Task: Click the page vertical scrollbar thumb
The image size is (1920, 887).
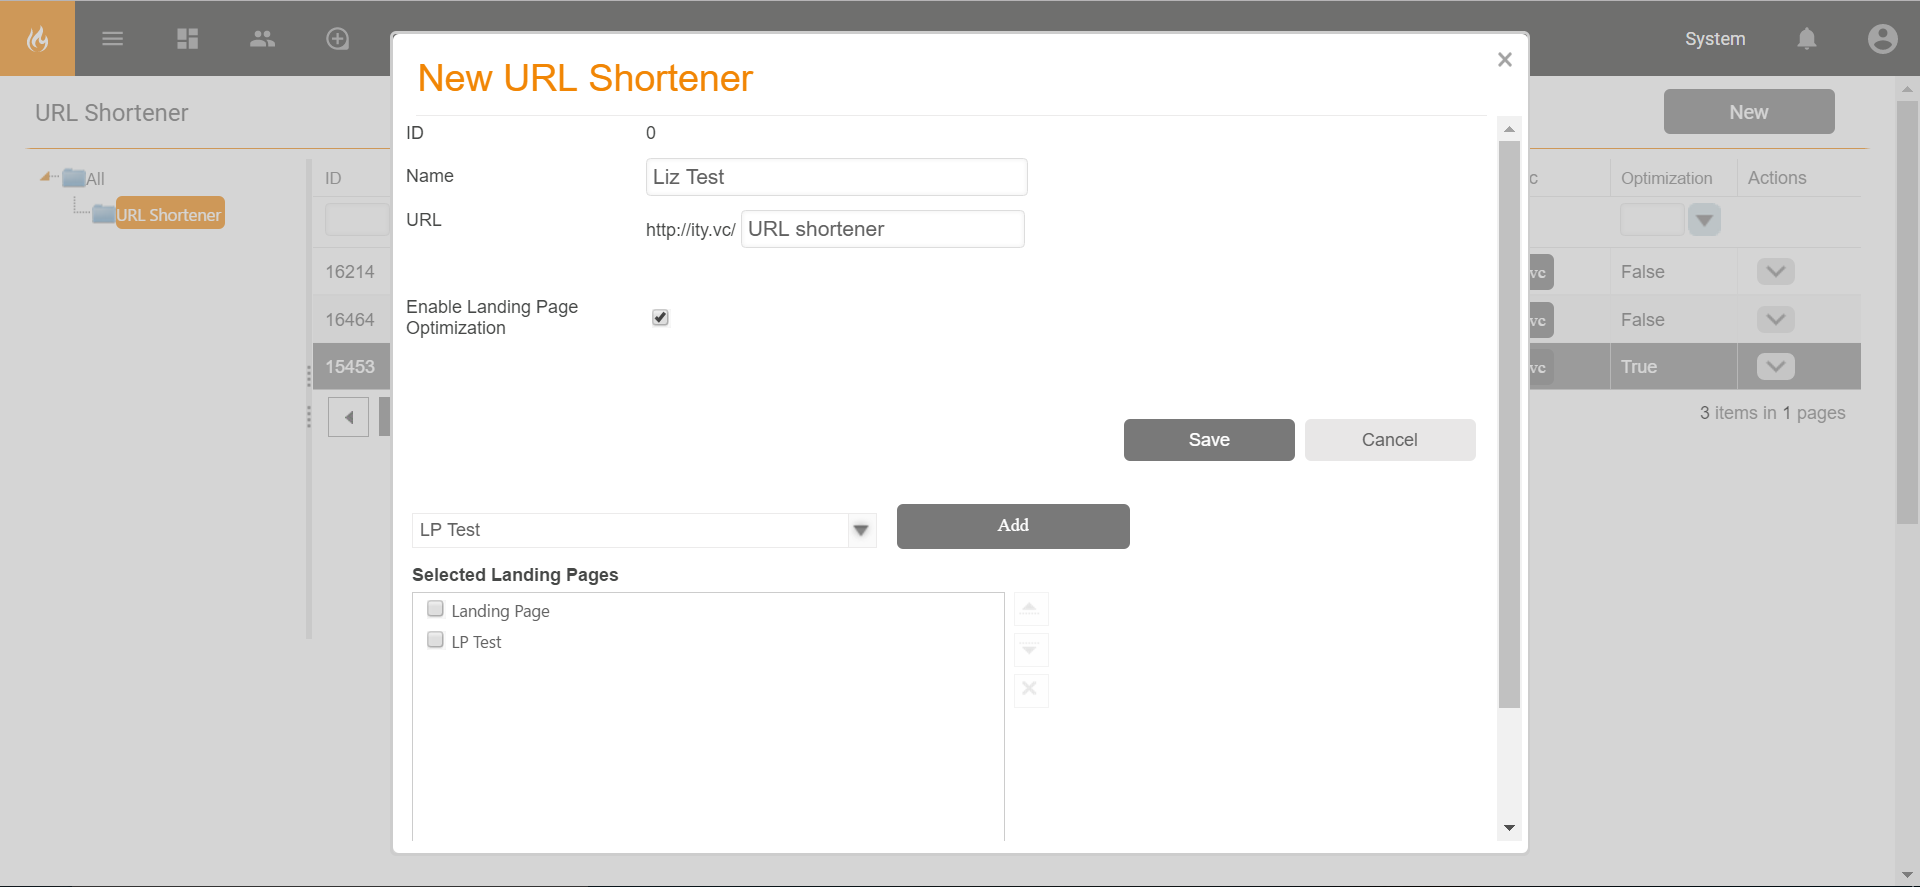Action: pyautogui.click(x=1907, y=312)
